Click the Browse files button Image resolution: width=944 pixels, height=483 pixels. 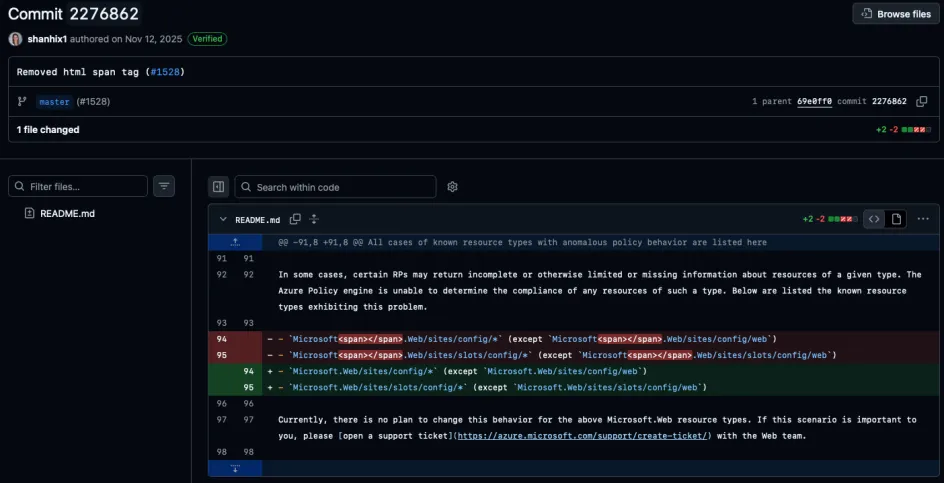point(896,14)
